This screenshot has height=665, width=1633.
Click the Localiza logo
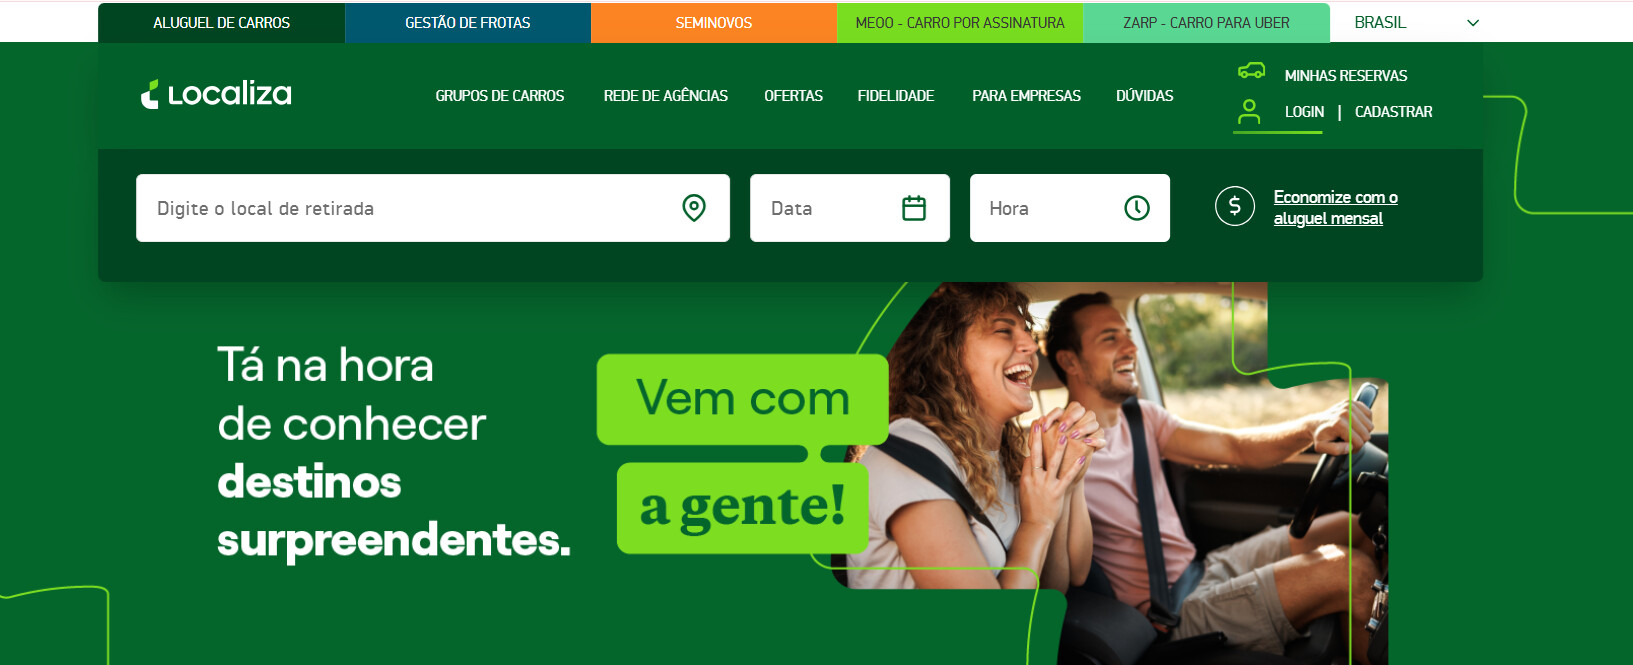pyautogui.click(x=216, y=94)
